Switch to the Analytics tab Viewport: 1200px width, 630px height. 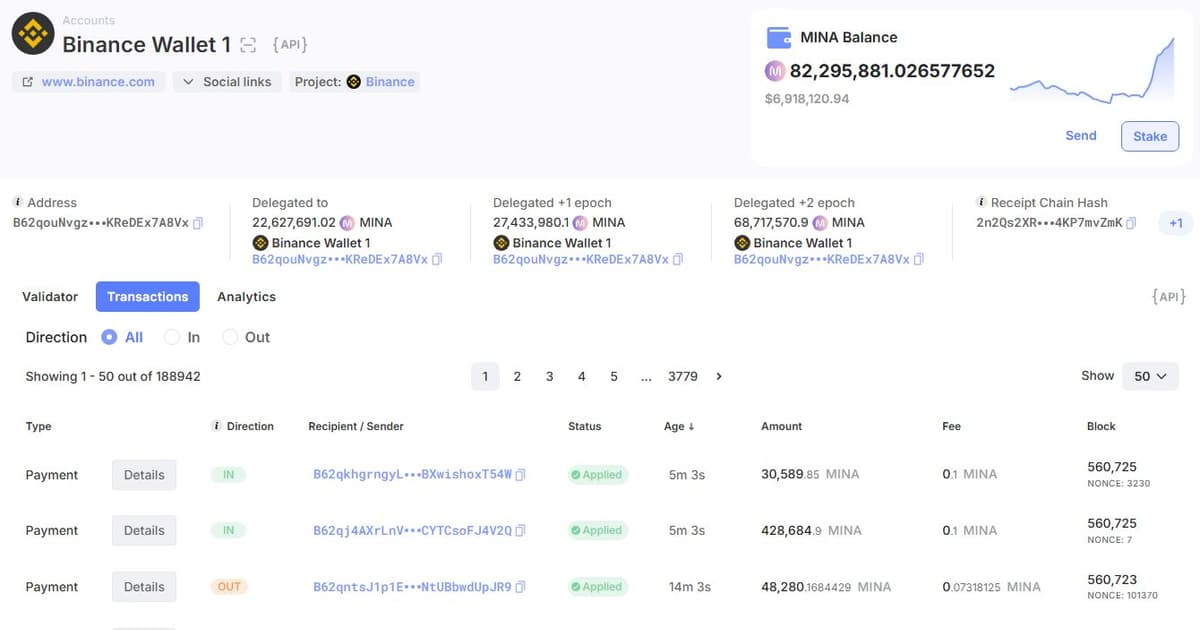pyautogui.click(x=246, y=297)
